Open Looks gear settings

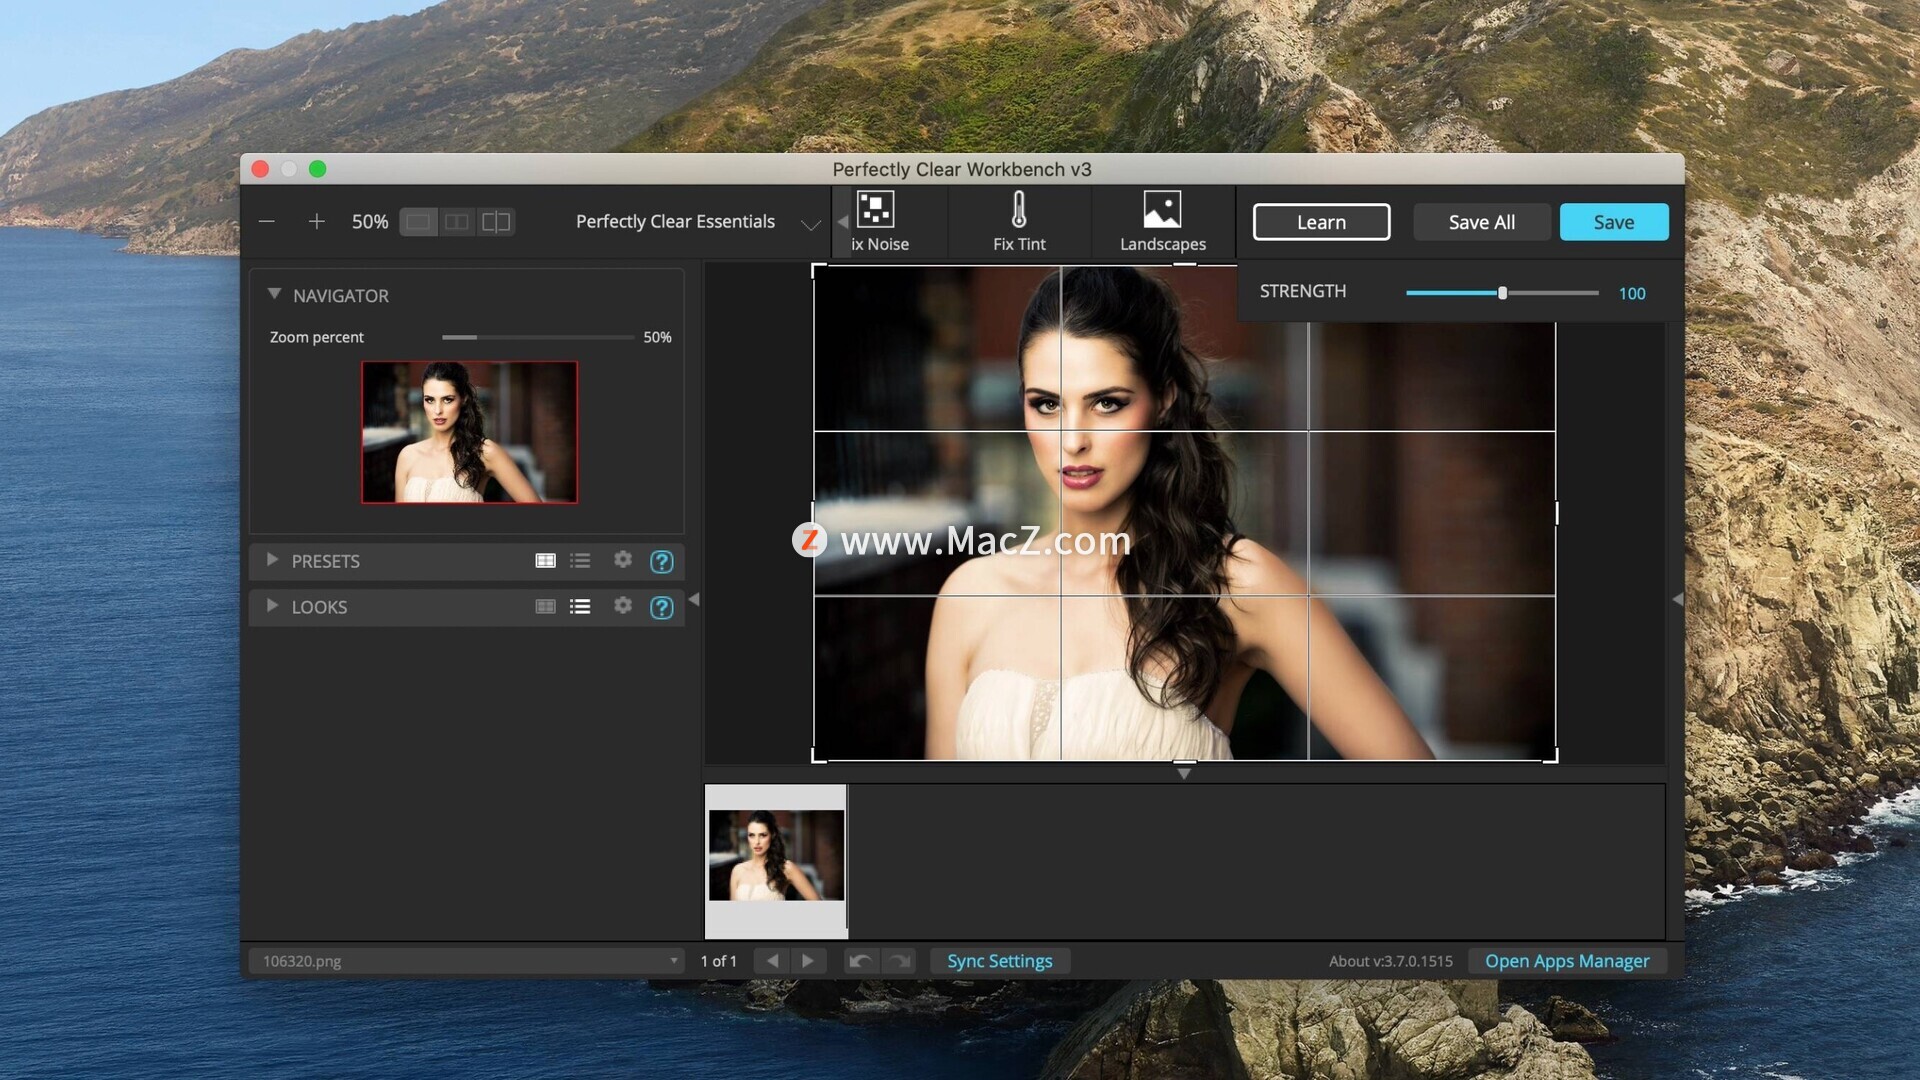(623, 605)
